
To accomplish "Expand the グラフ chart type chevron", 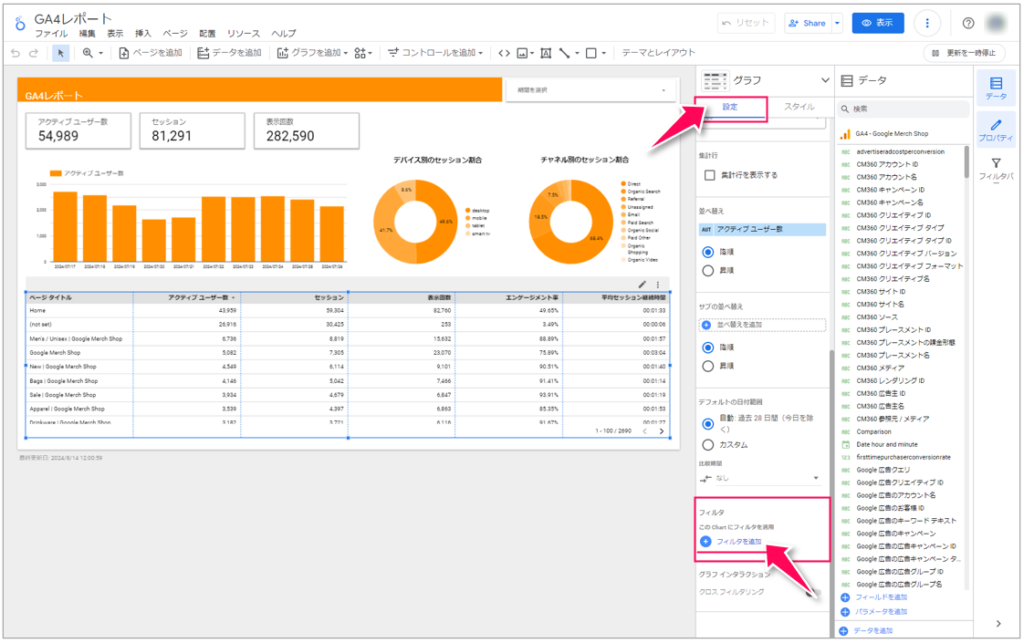I will [825, 80].
